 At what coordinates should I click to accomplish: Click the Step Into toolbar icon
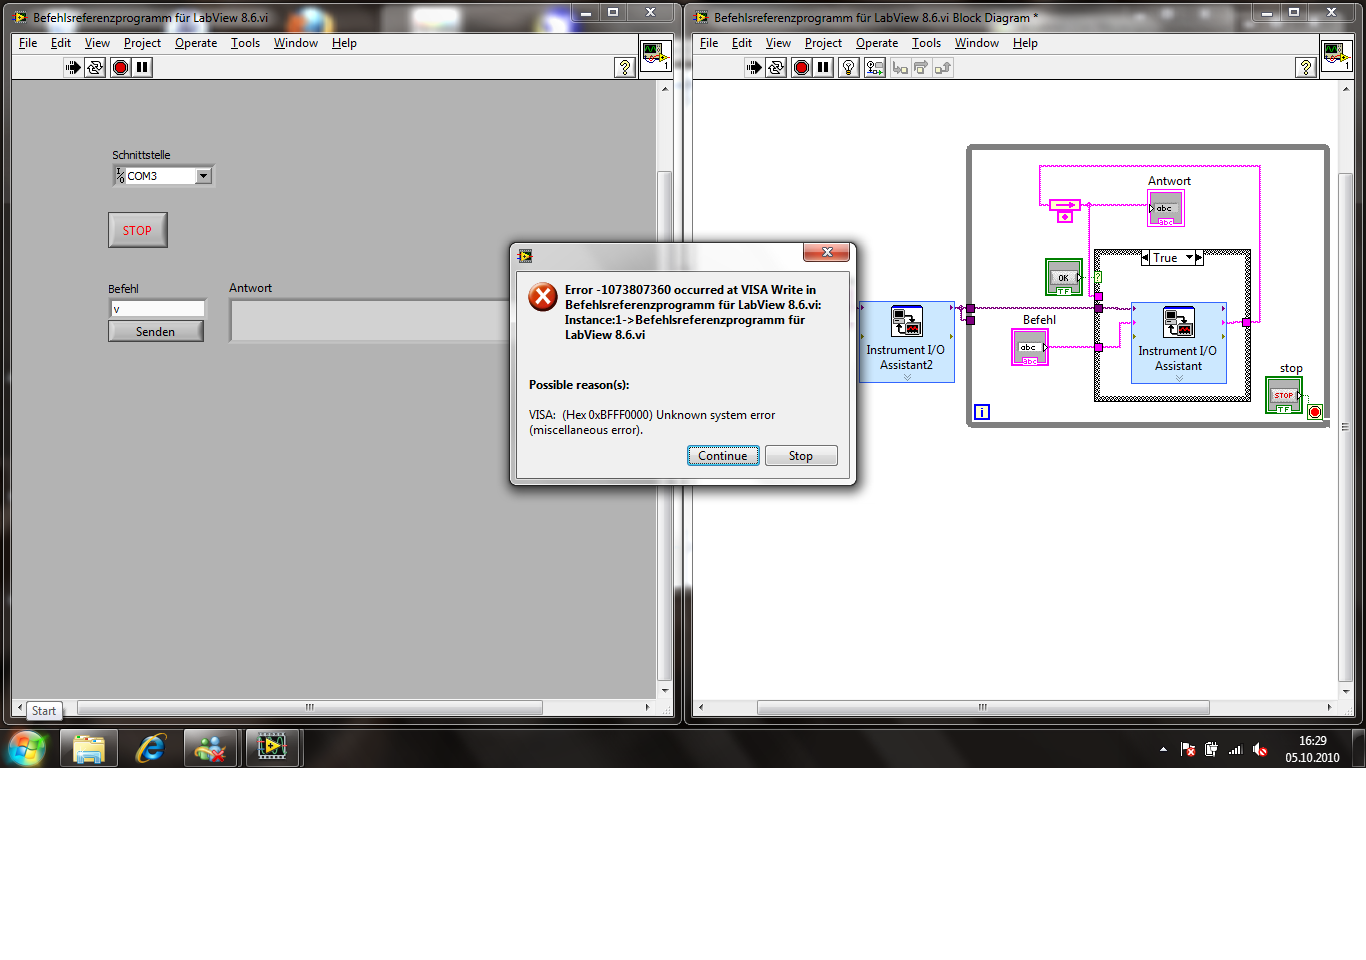tap(900, 67)
